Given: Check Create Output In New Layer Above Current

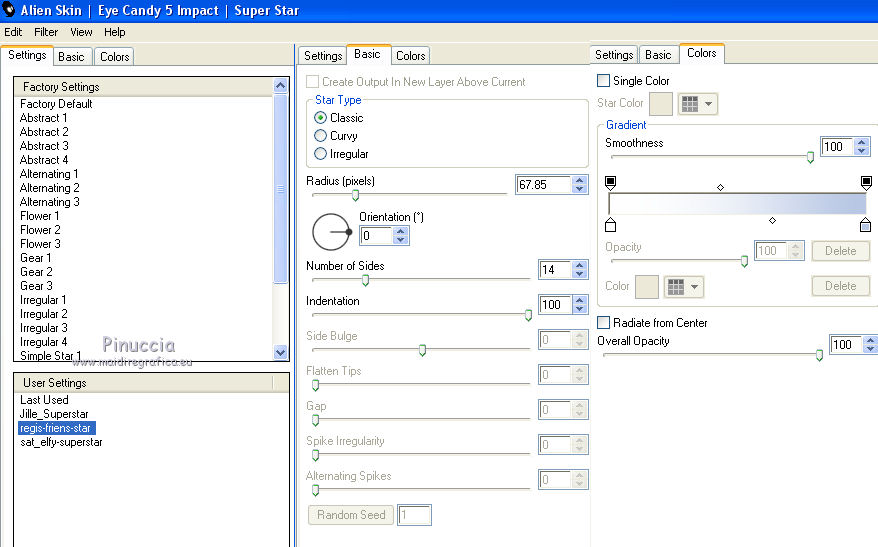Looking at the screenshot, I should 312,82.
